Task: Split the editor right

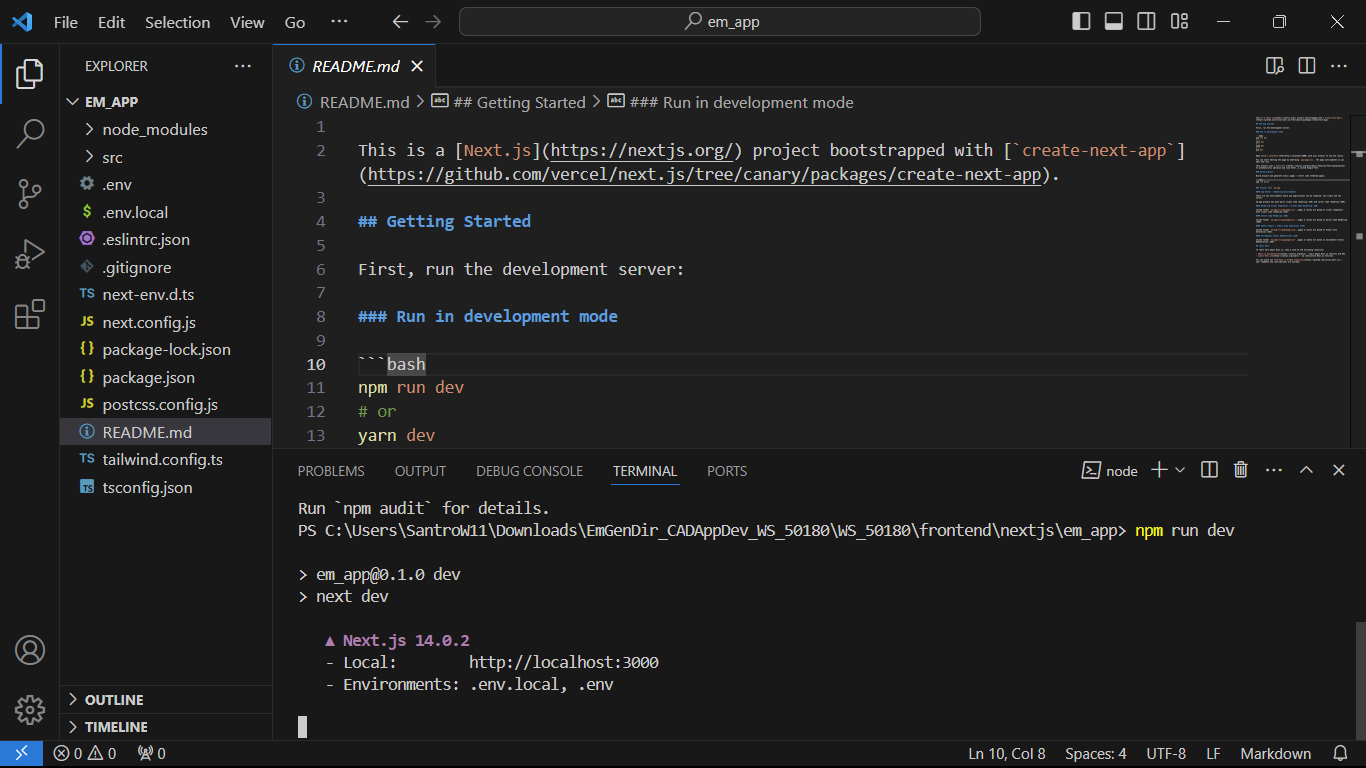Action: coord(1306,66)
